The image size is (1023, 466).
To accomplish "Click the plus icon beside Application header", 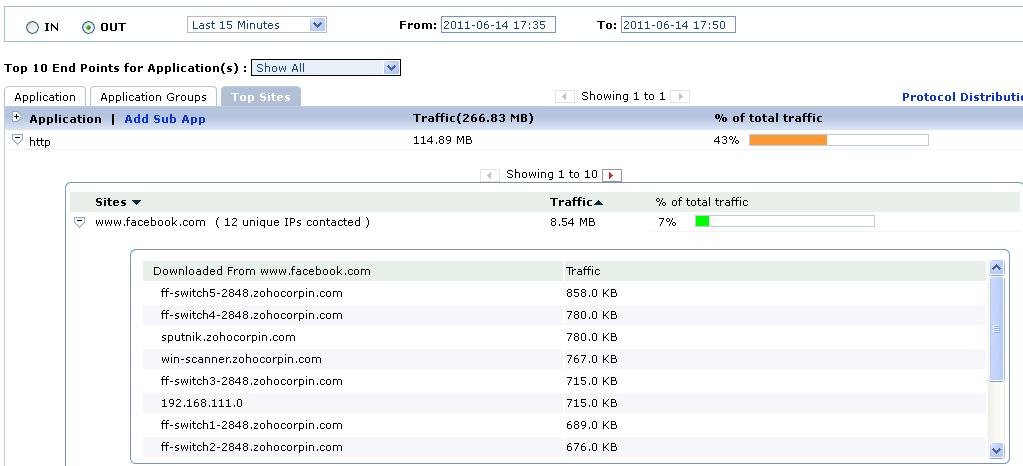I will coord(17,117).
